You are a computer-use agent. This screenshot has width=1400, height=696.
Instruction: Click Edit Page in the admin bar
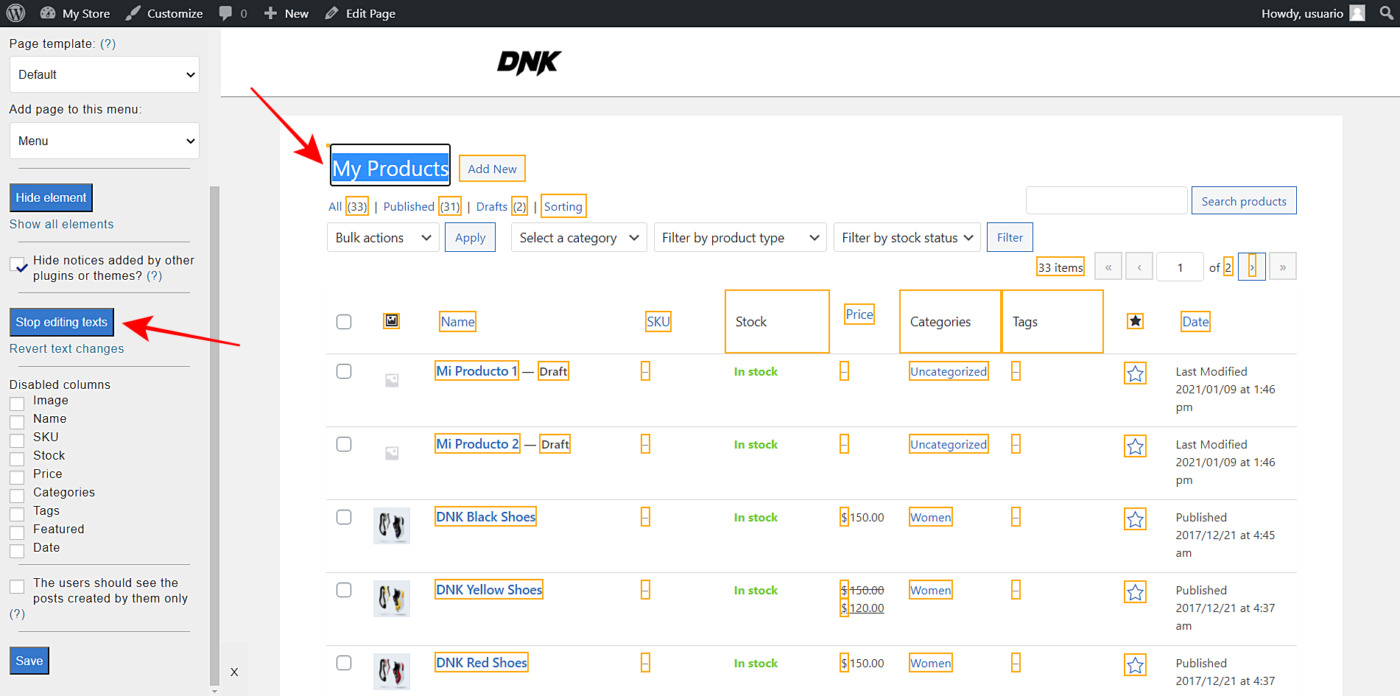click(x=359, y=13)
